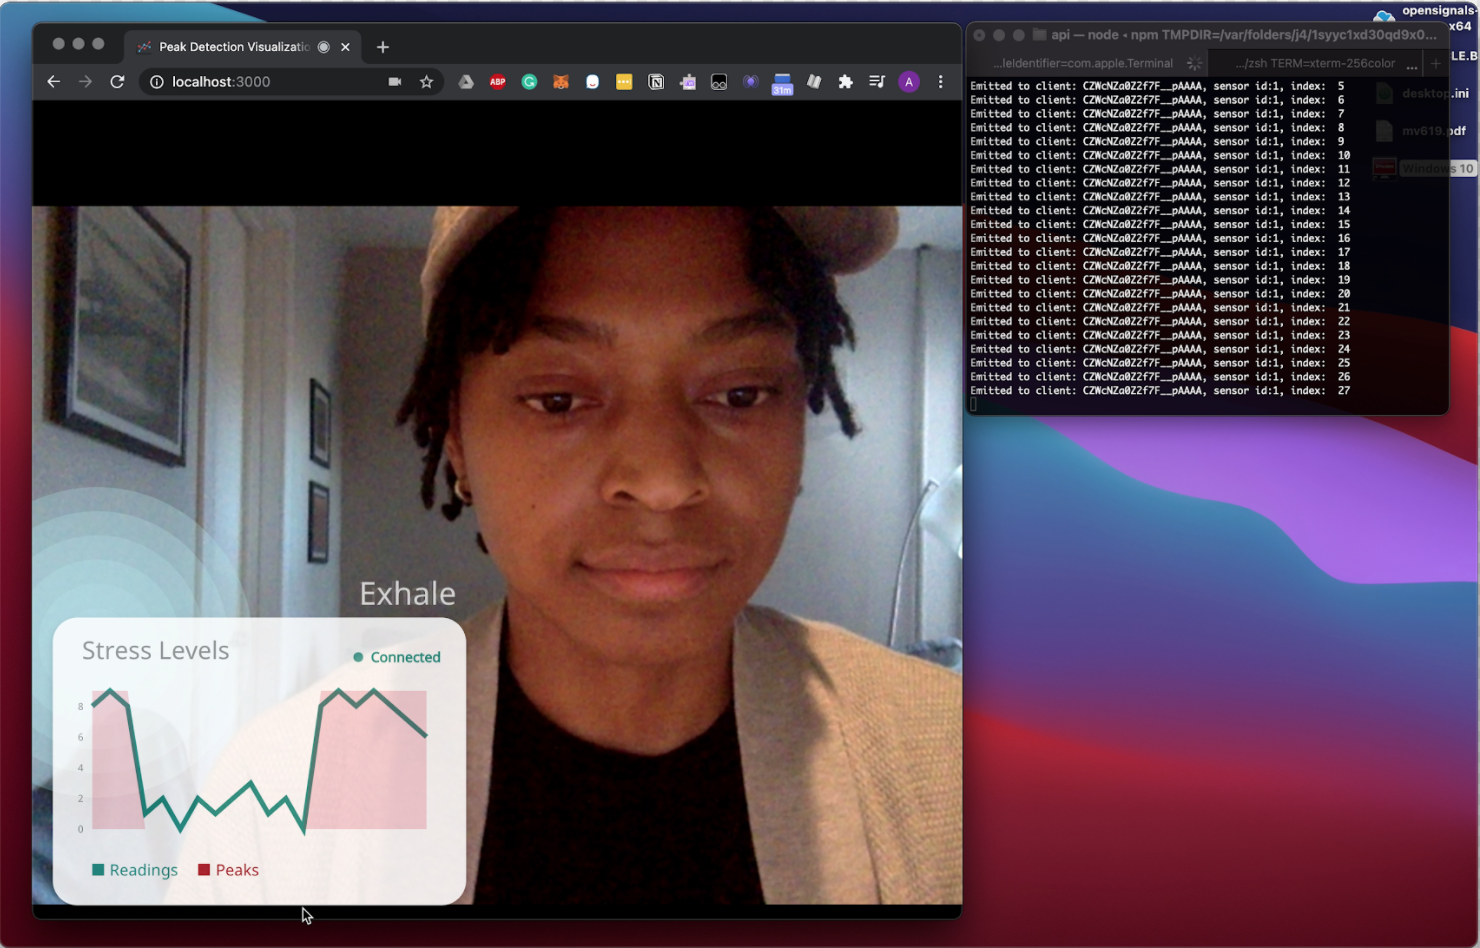The height and width of the screenshot is (948, 1480).
Task: Select the zsh TERM=xterm-256color terminal tab
Action: (1314, 63)
